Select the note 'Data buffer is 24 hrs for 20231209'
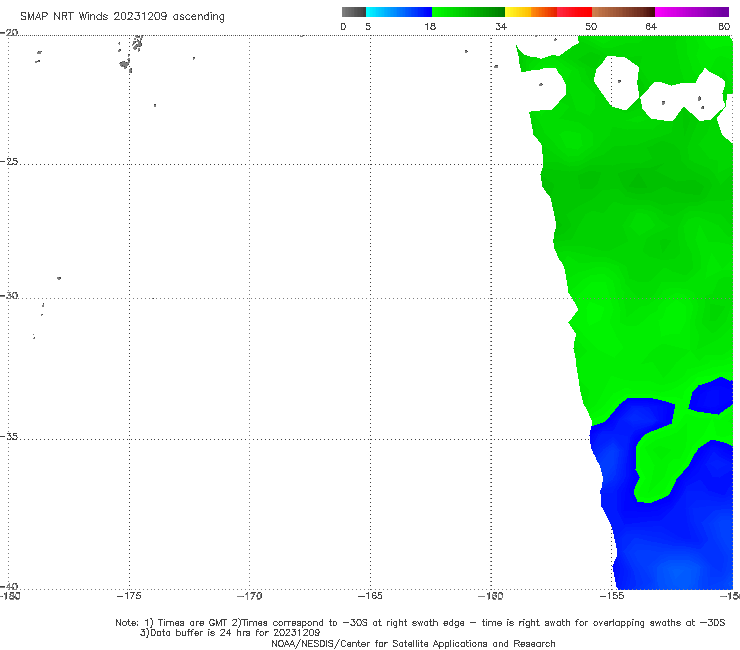This screenshot has height=650, width=740. tap(235, 633)
